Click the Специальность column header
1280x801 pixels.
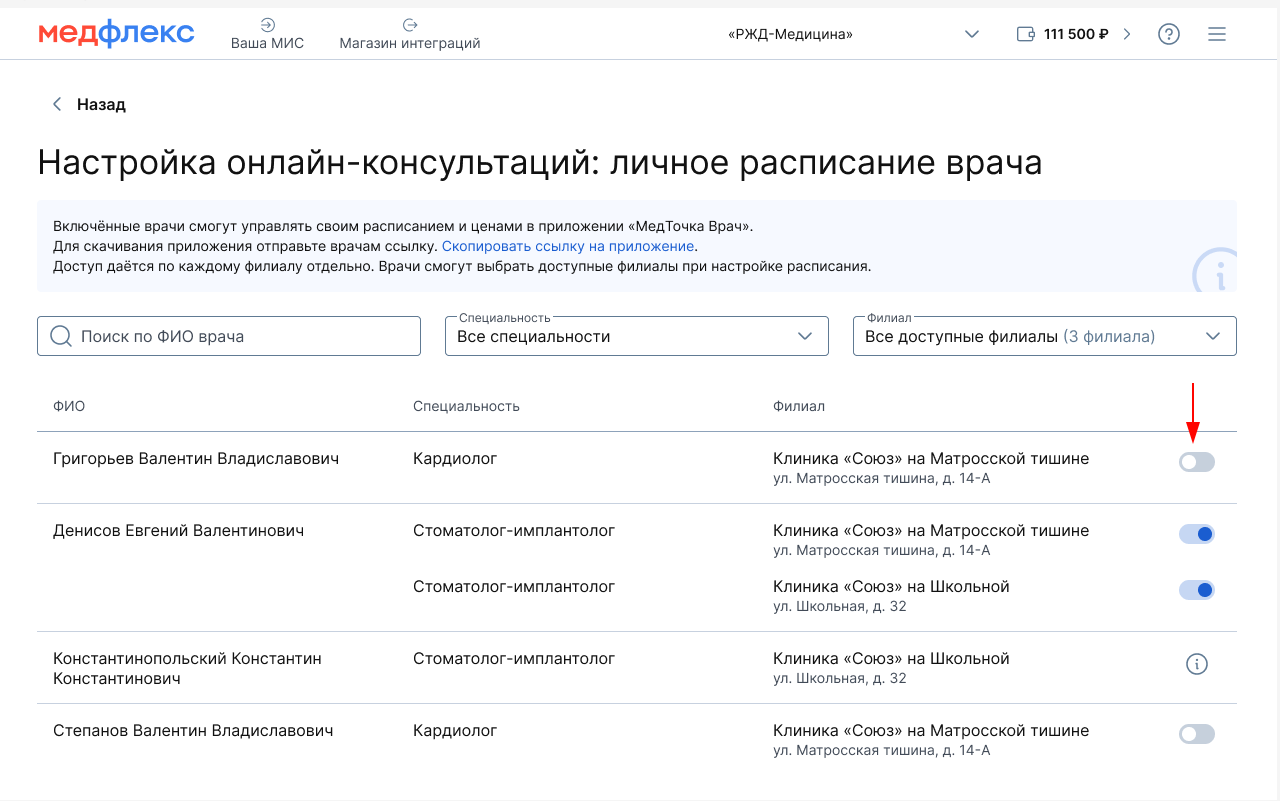click(x=466, y=406)
